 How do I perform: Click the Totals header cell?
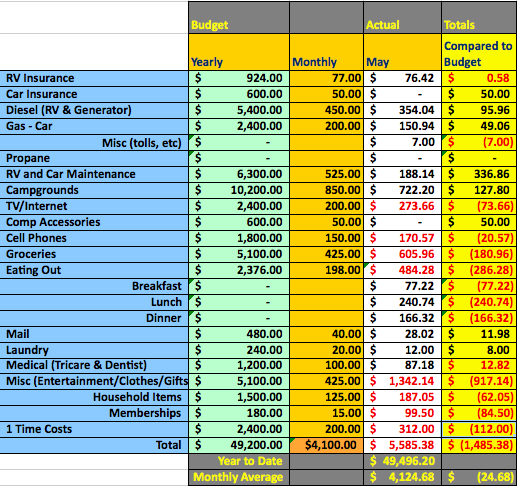click(x=479, y=18)
